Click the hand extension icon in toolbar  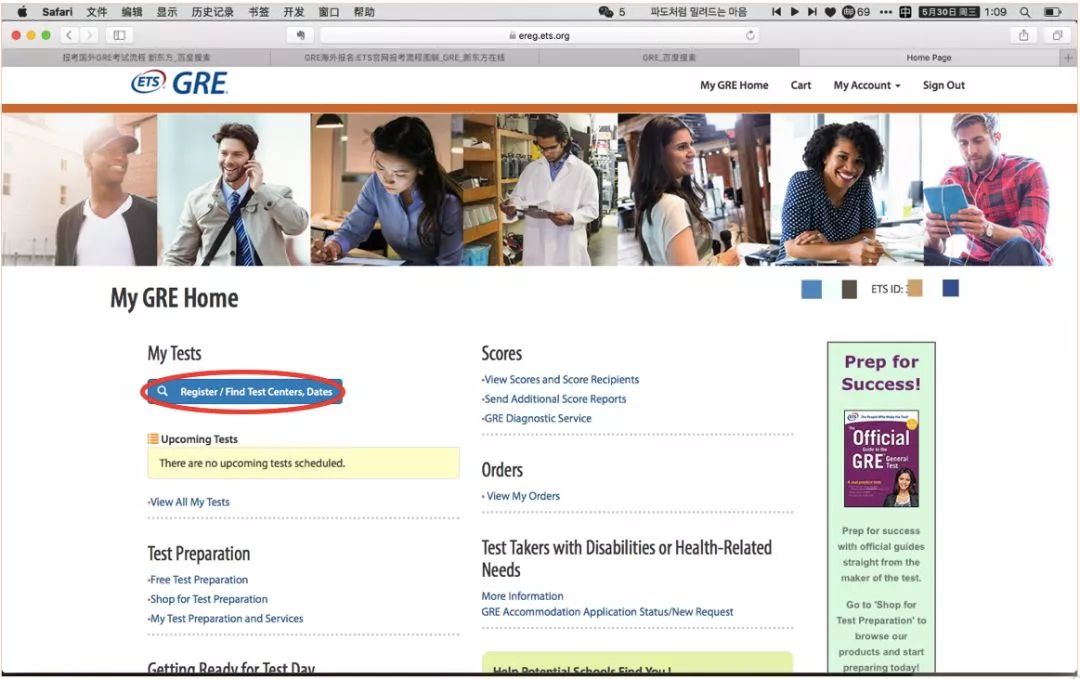(300, 35)
